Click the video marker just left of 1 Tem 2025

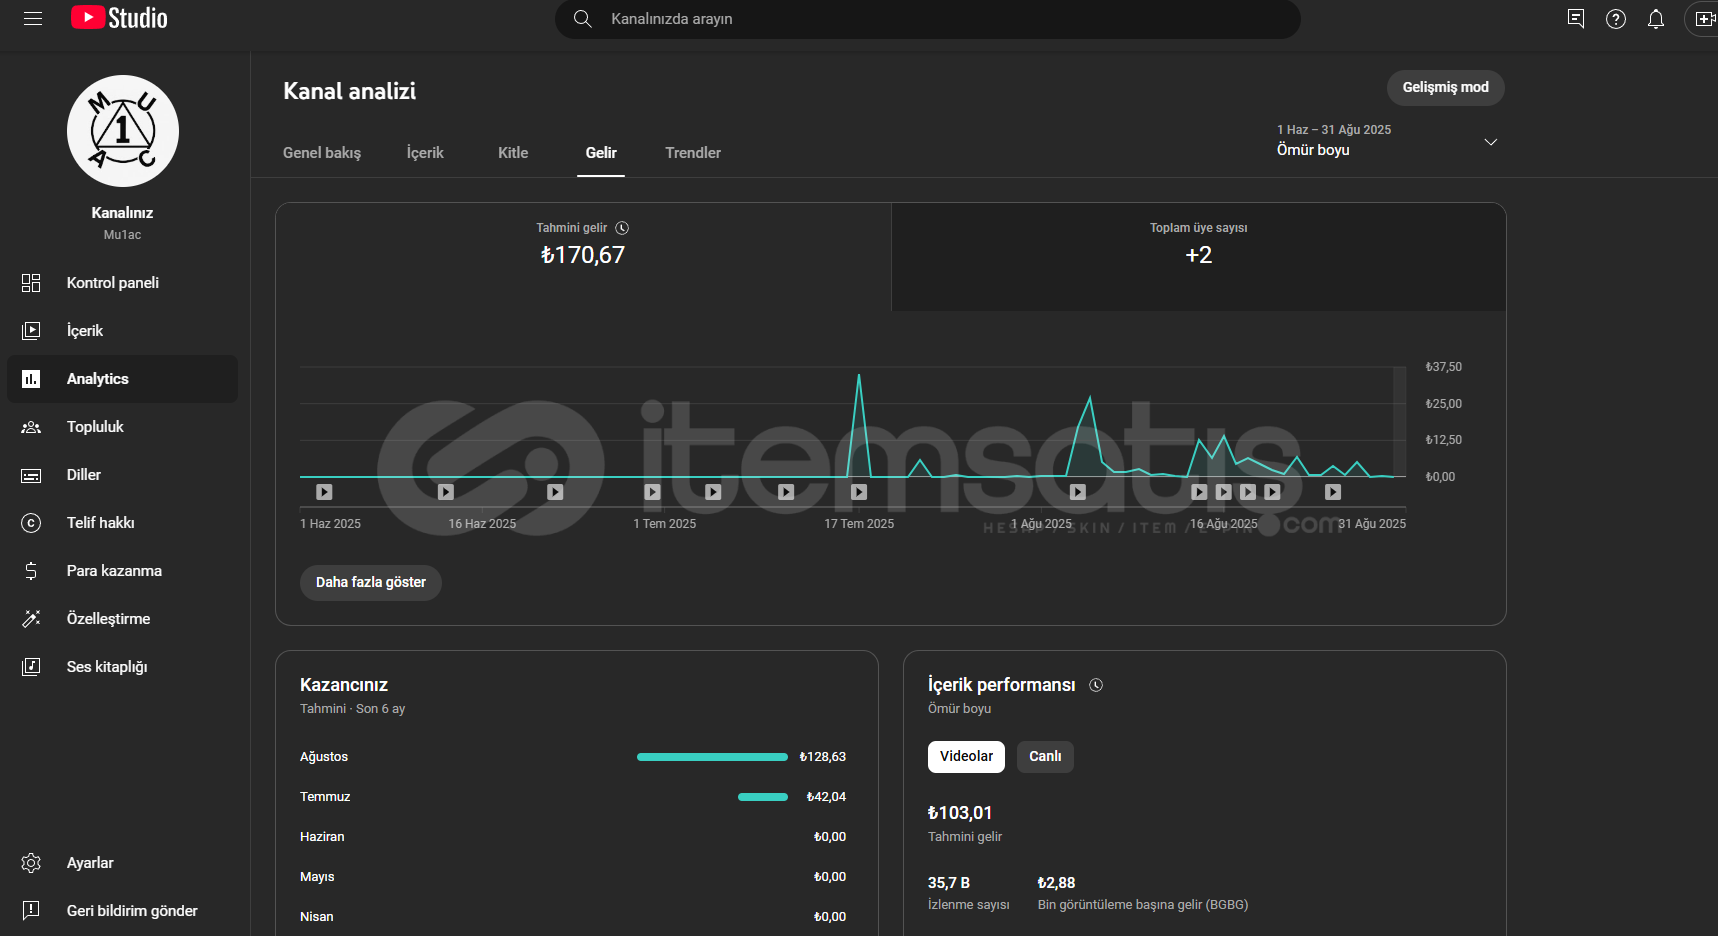[652, 492]
